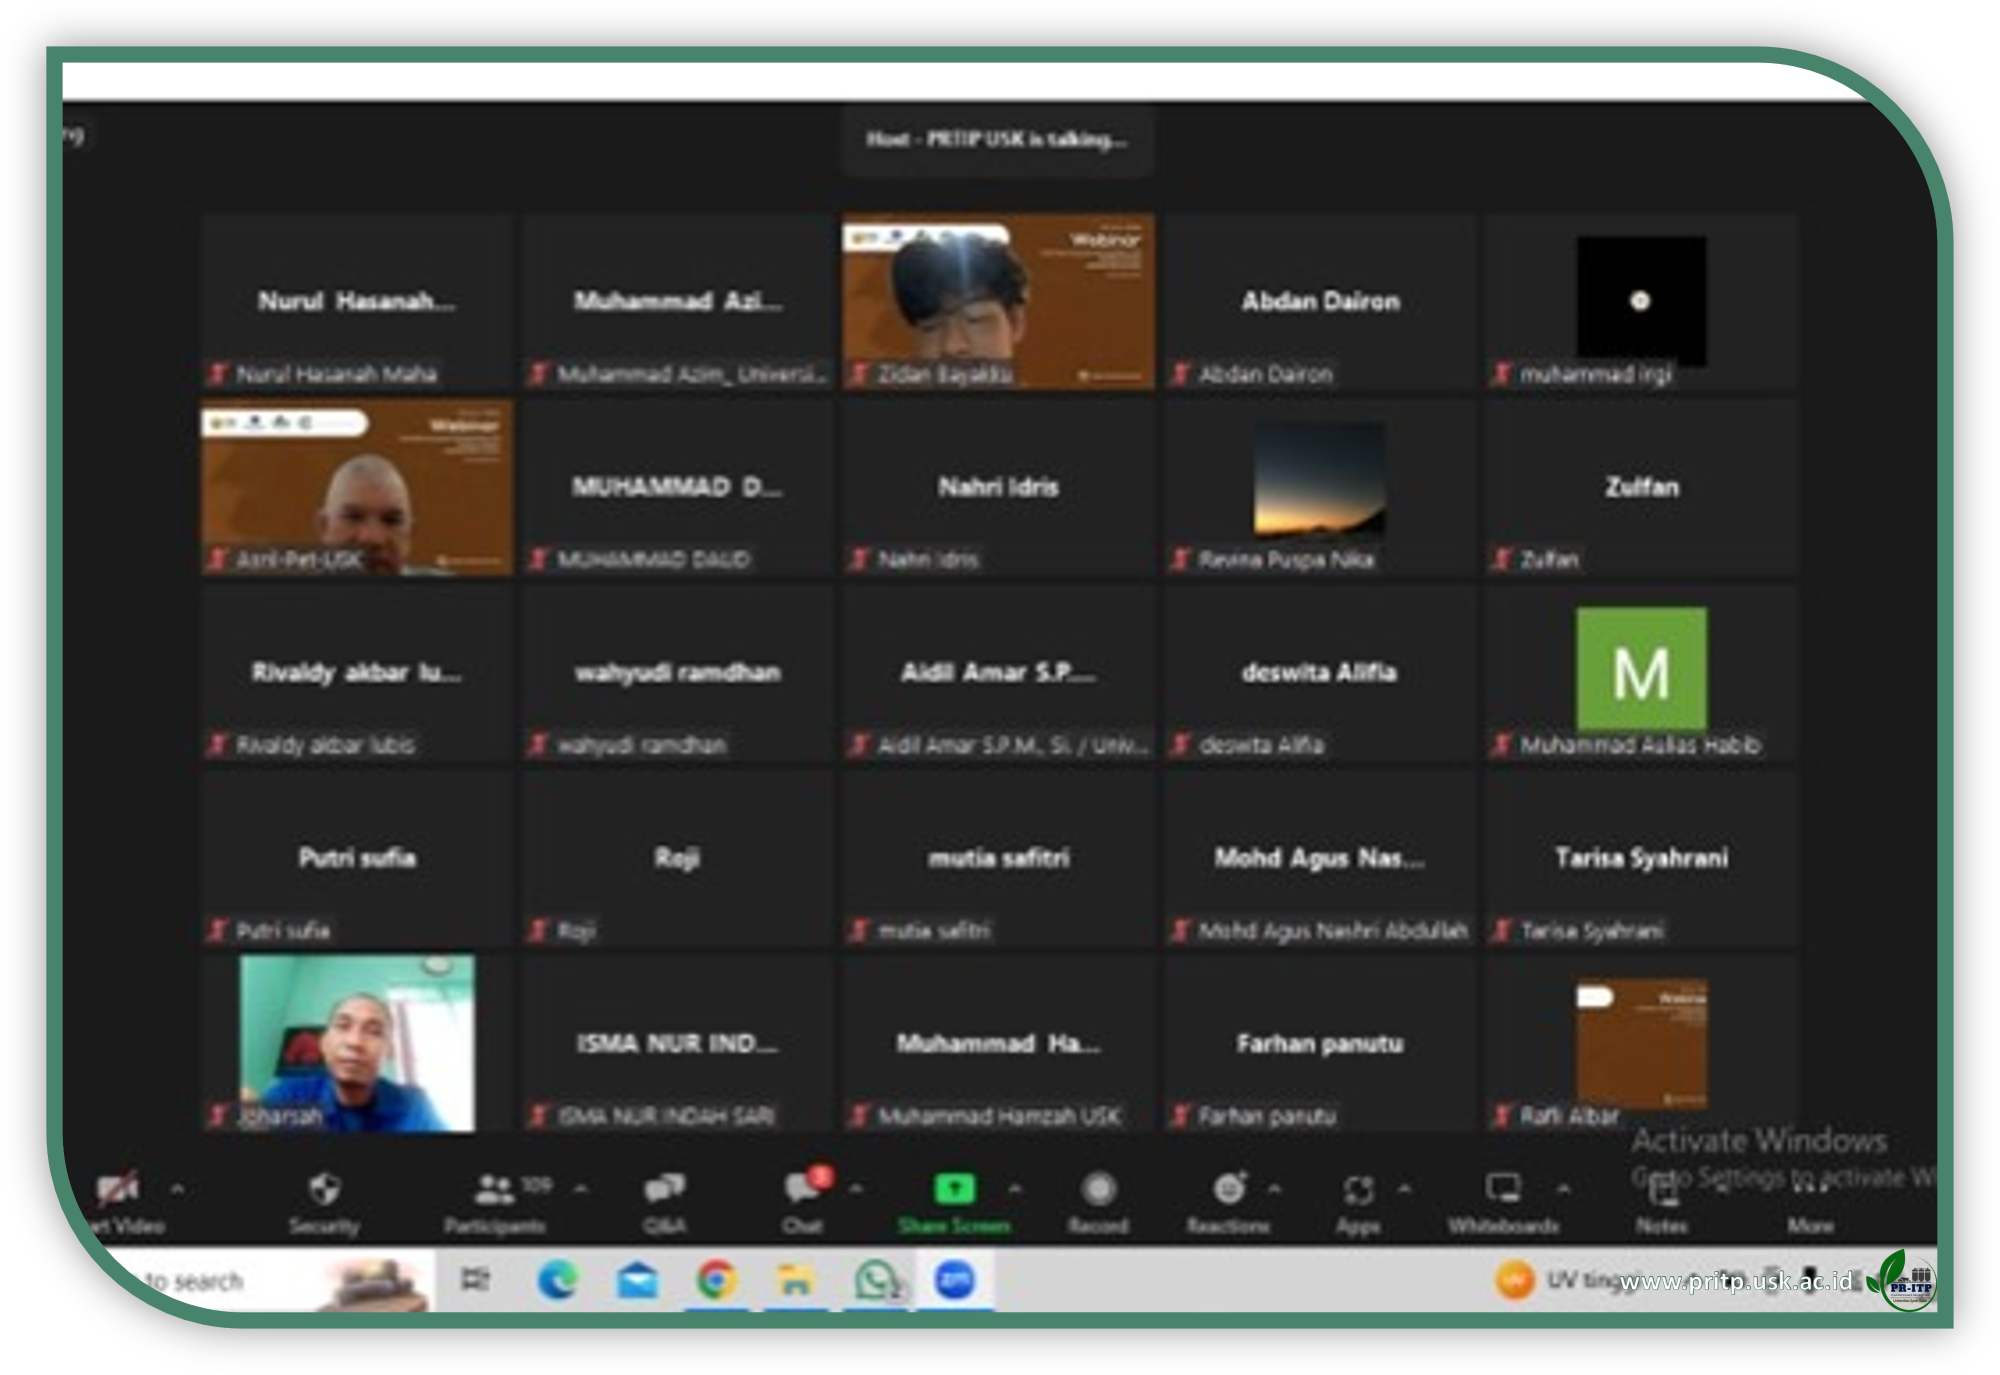Expand arrow next to Participants

coord(581,1189)
